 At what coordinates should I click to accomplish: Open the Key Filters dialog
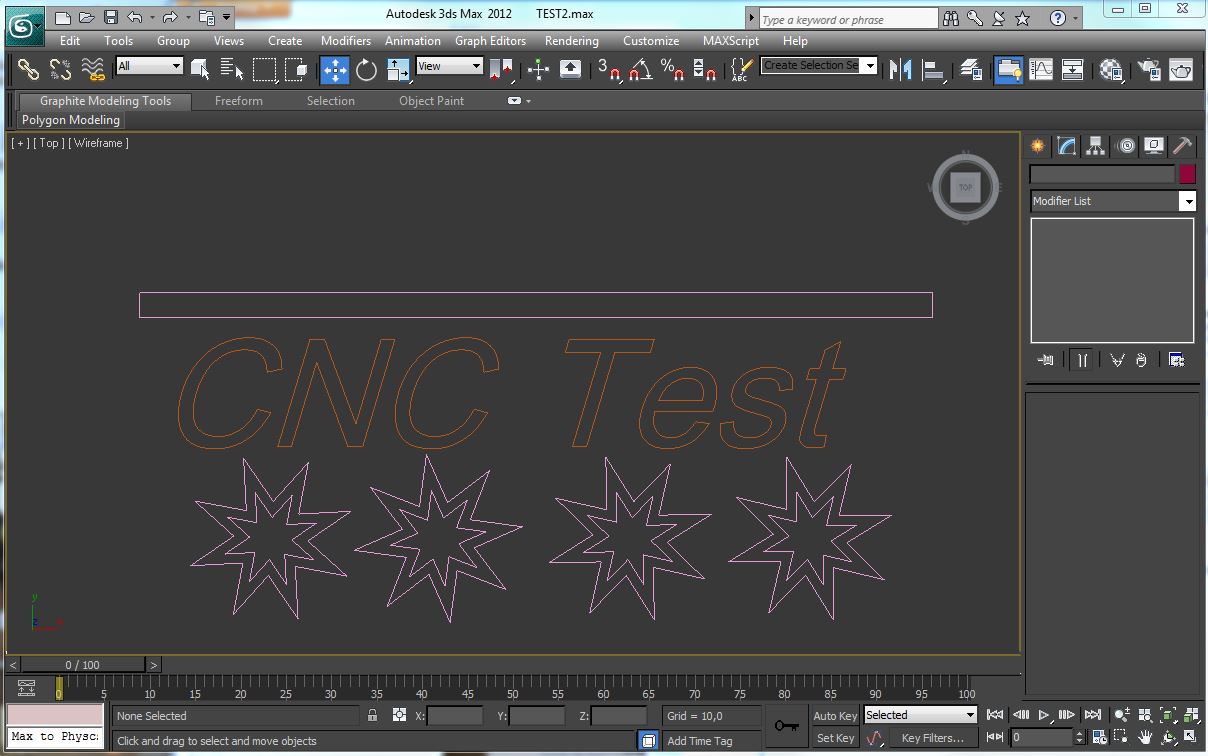(x=932, y=738)
